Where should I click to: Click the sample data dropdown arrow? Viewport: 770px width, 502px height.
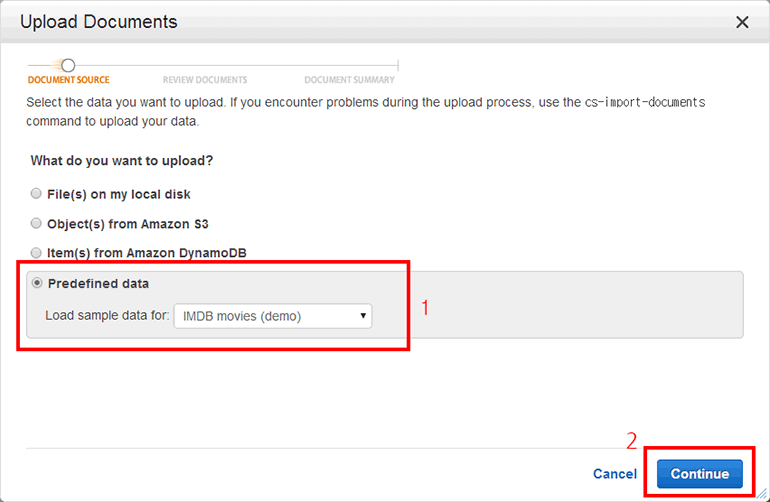(x=364, y=316)
